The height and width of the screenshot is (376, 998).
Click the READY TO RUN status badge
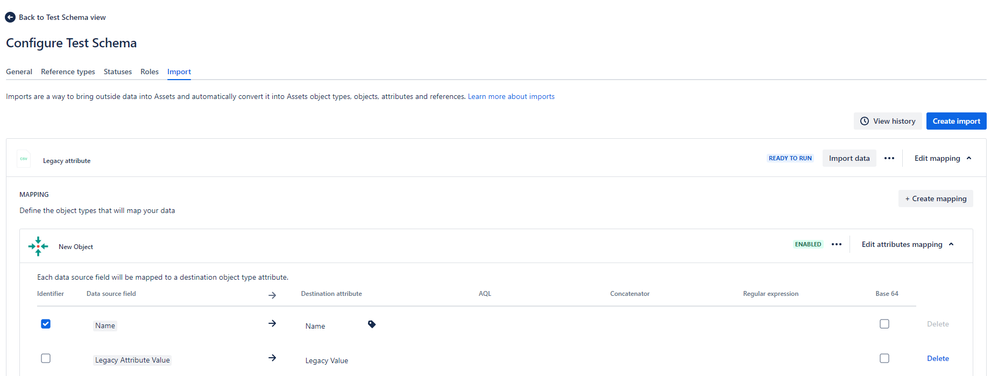pos(790,158)
